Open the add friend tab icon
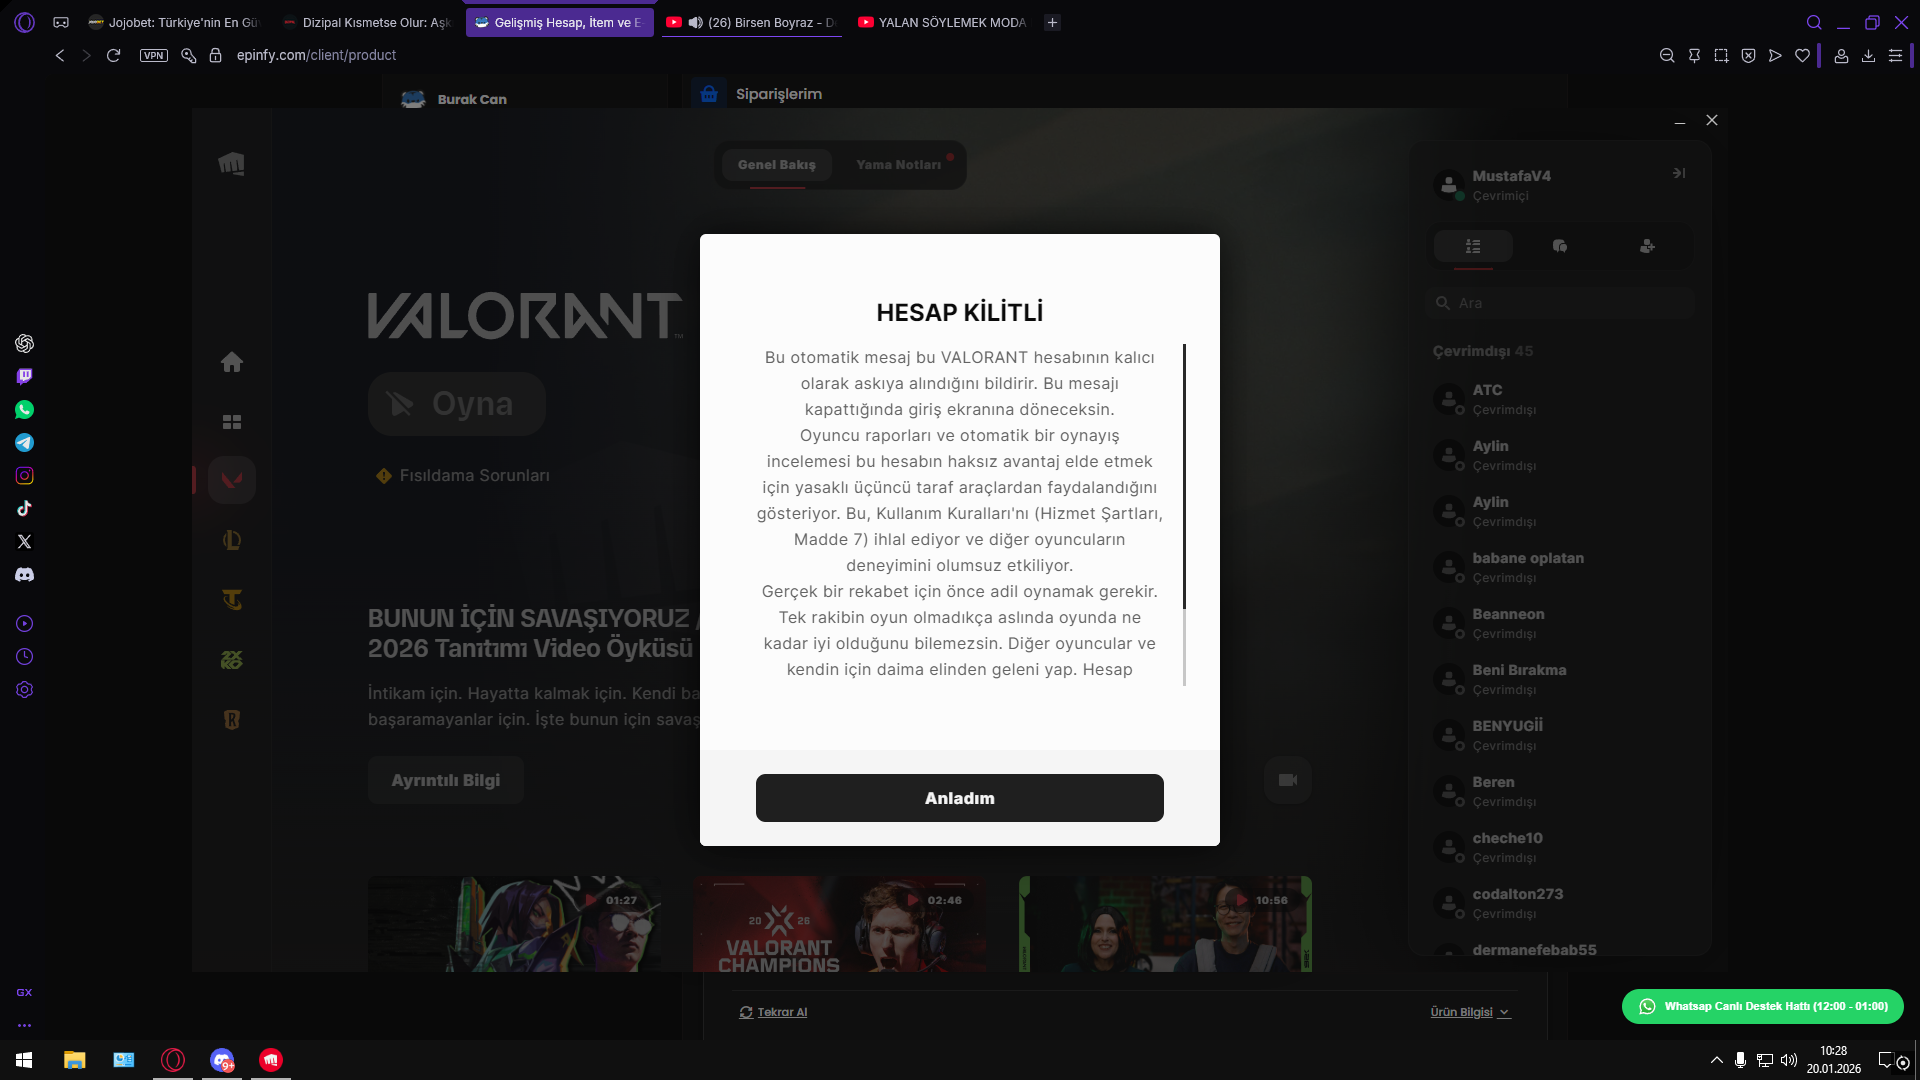The width and height of the screenshot is (1920, 1080). [1647, 246]
